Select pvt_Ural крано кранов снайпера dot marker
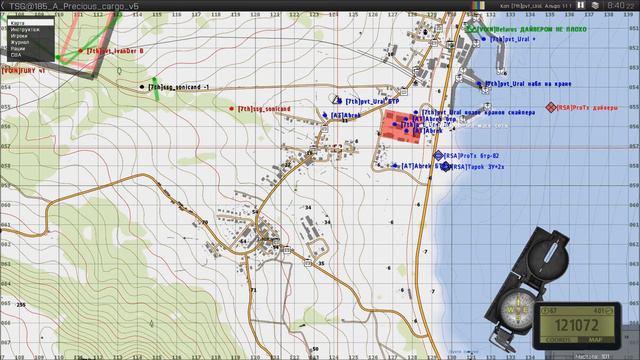 pos(416,112)
